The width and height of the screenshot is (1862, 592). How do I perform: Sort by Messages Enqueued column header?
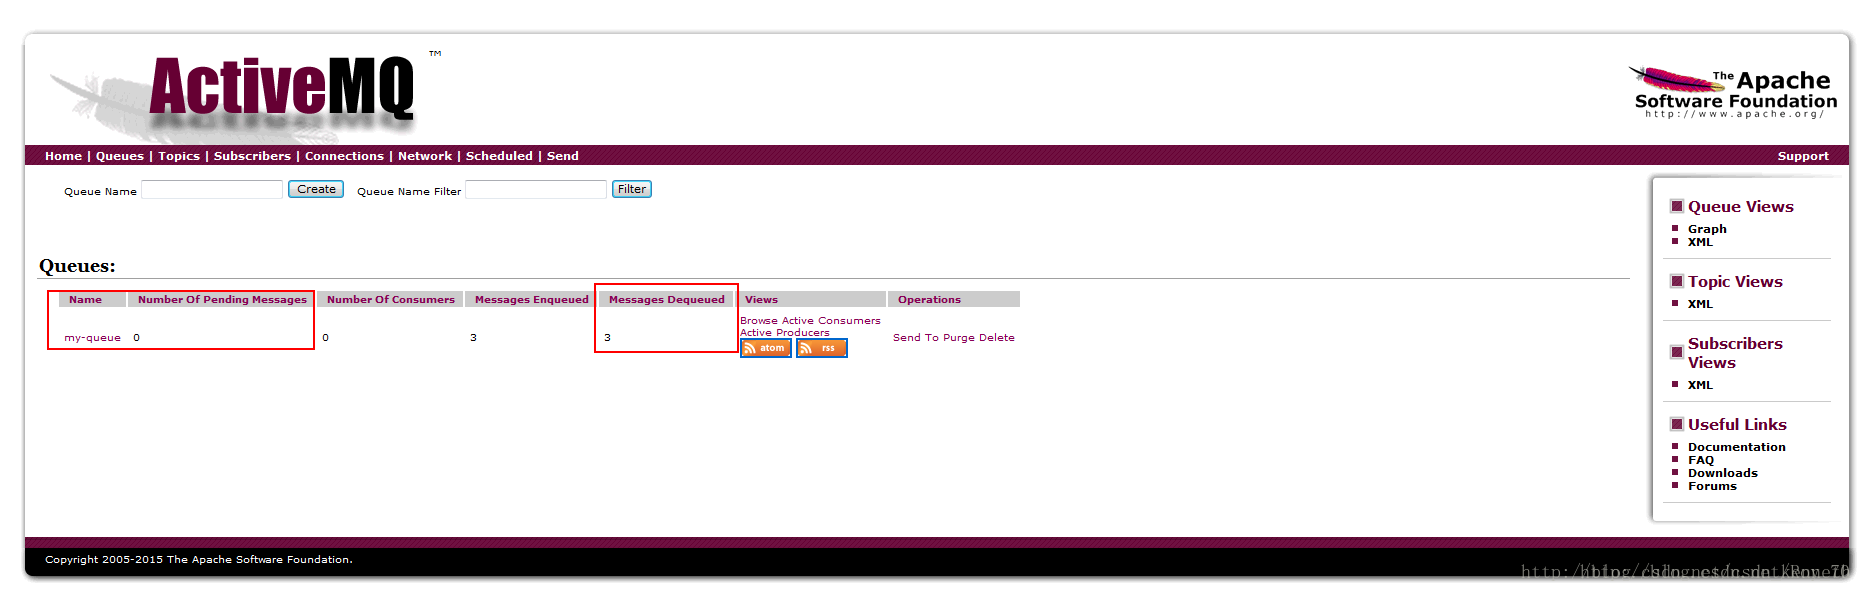point(532,300)
